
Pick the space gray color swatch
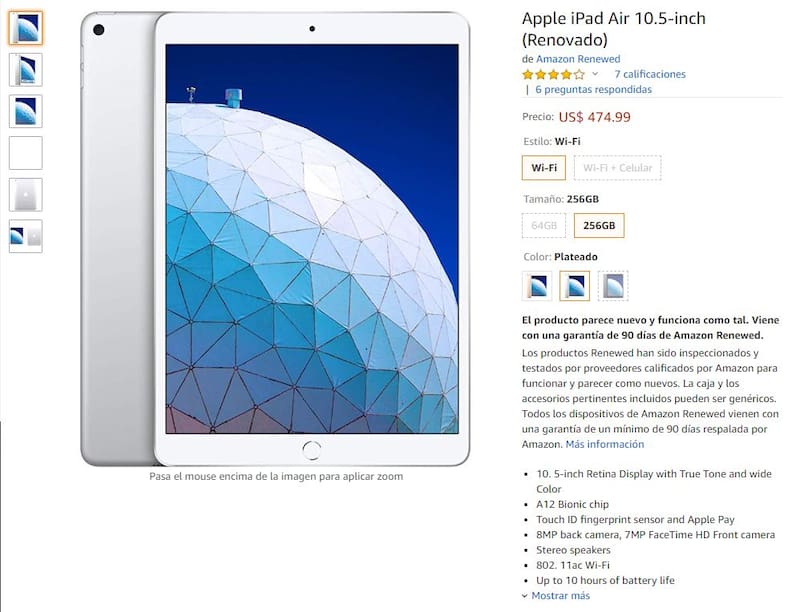click(x=613, y=286)
